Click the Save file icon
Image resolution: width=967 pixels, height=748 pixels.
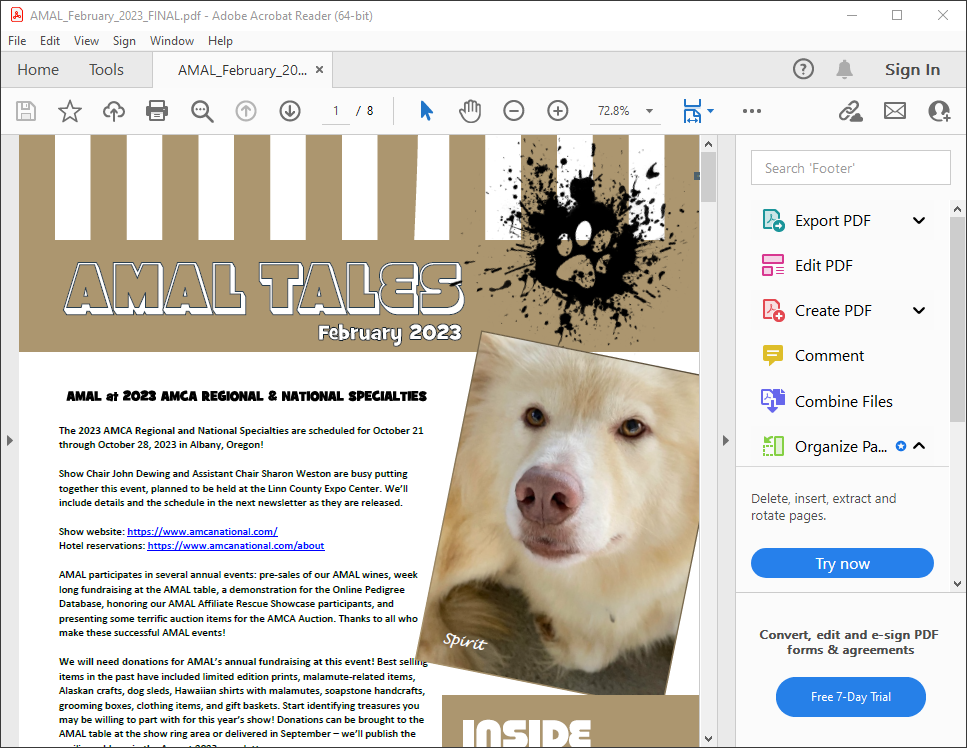tap(26, 111)
